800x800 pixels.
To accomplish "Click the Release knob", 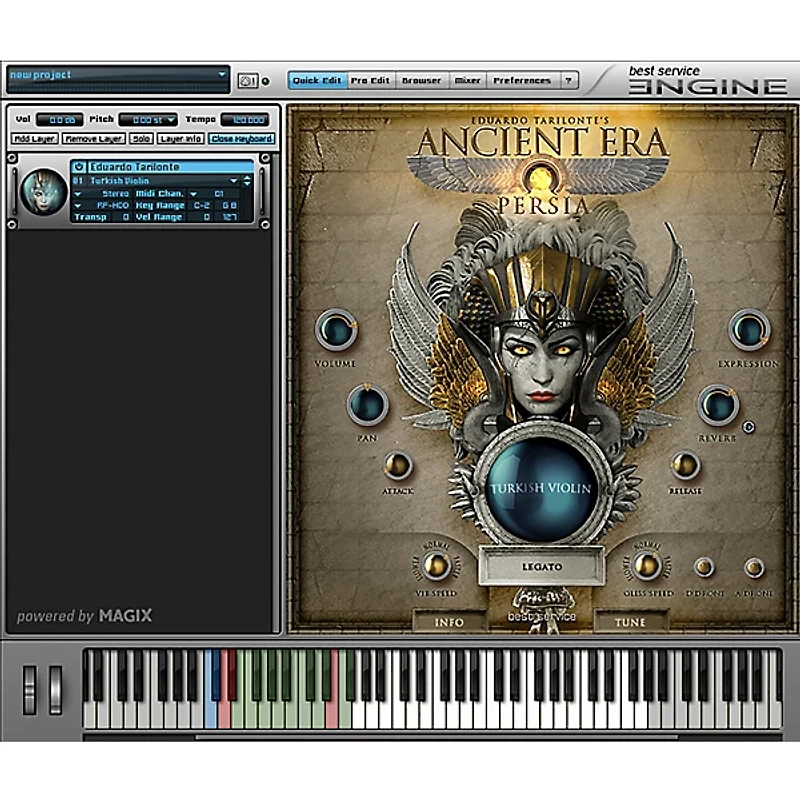I will point(685,465).
